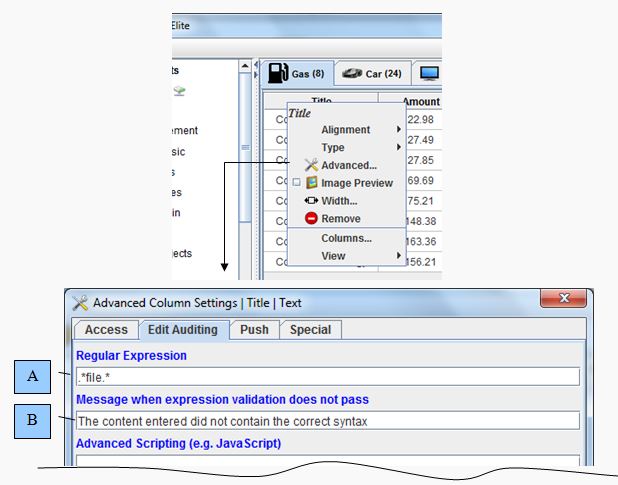This screenshot has width=618, height=485.
Task: Click the small icon in left sidebar tree
Action: 177,89
